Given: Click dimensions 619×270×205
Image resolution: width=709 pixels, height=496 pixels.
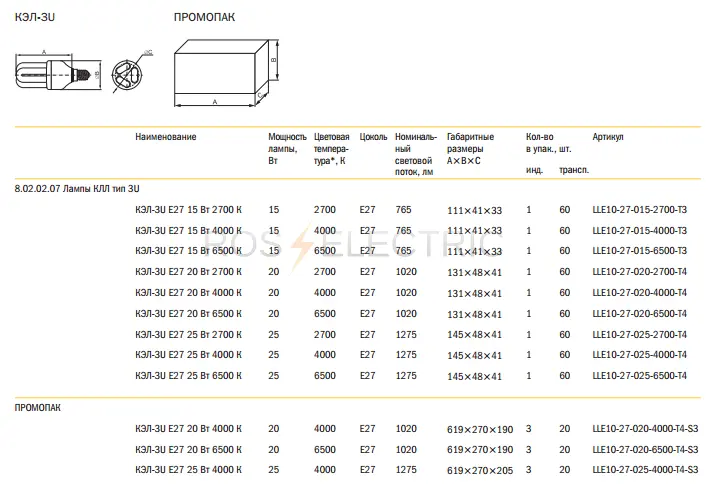Looking at the screenshot, I should click(x=480, y=471).
